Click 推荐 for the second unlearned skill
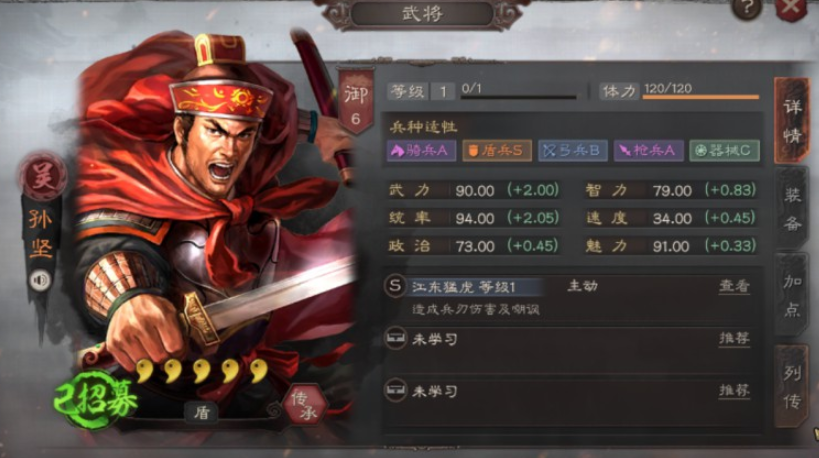This screenshot has height=458, width=819. [734, 391]
